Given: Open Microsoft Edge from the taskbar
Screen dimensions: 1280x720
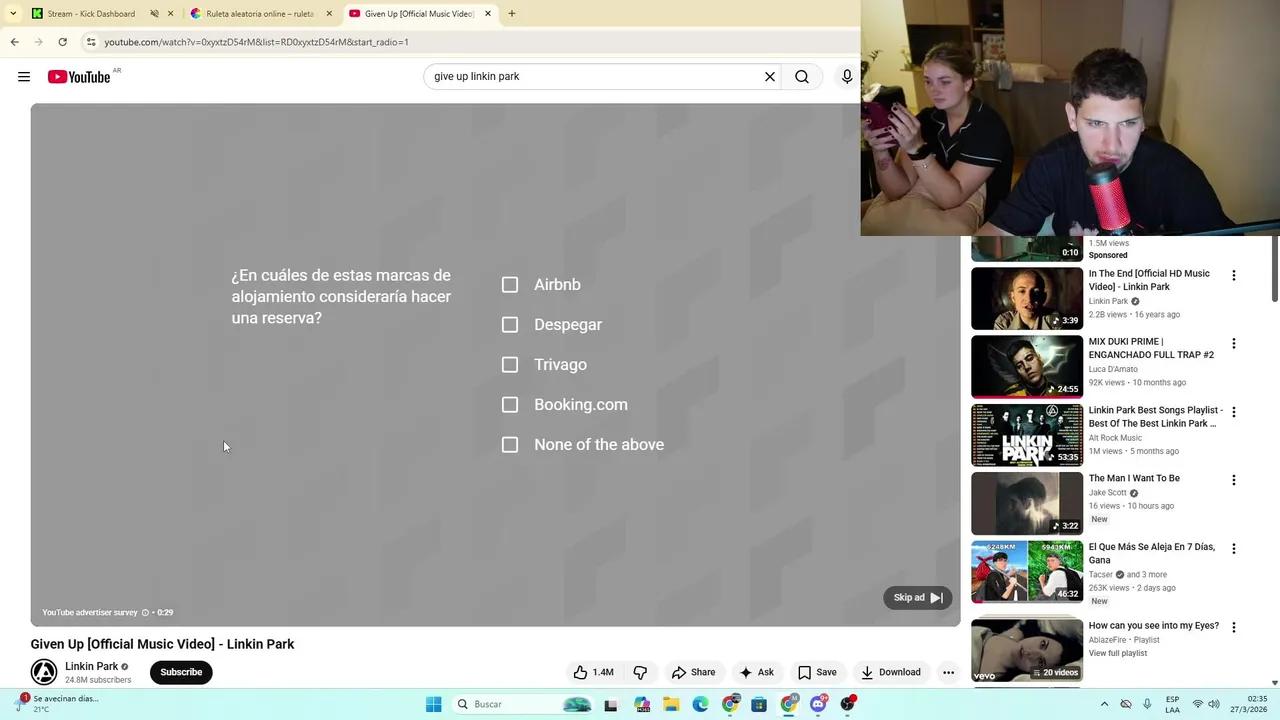Looking at the screenshot, I should point(700,704).
